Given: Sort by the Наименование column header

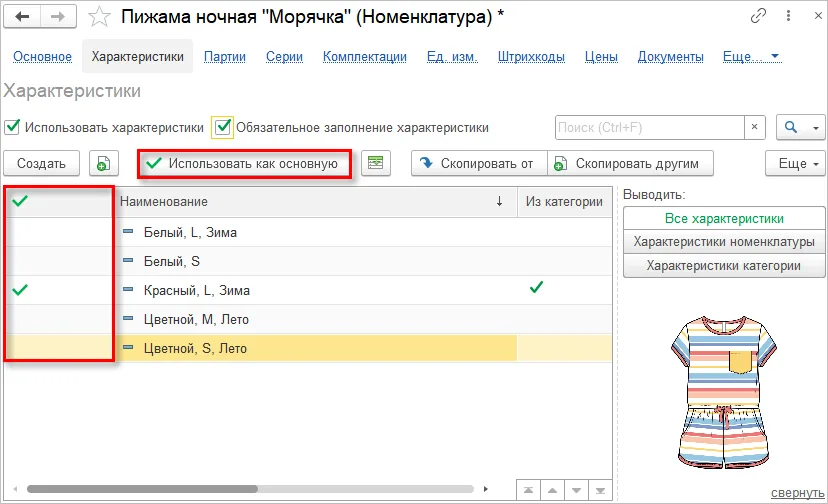Looking at the screenshot, I should click(315, 201).
